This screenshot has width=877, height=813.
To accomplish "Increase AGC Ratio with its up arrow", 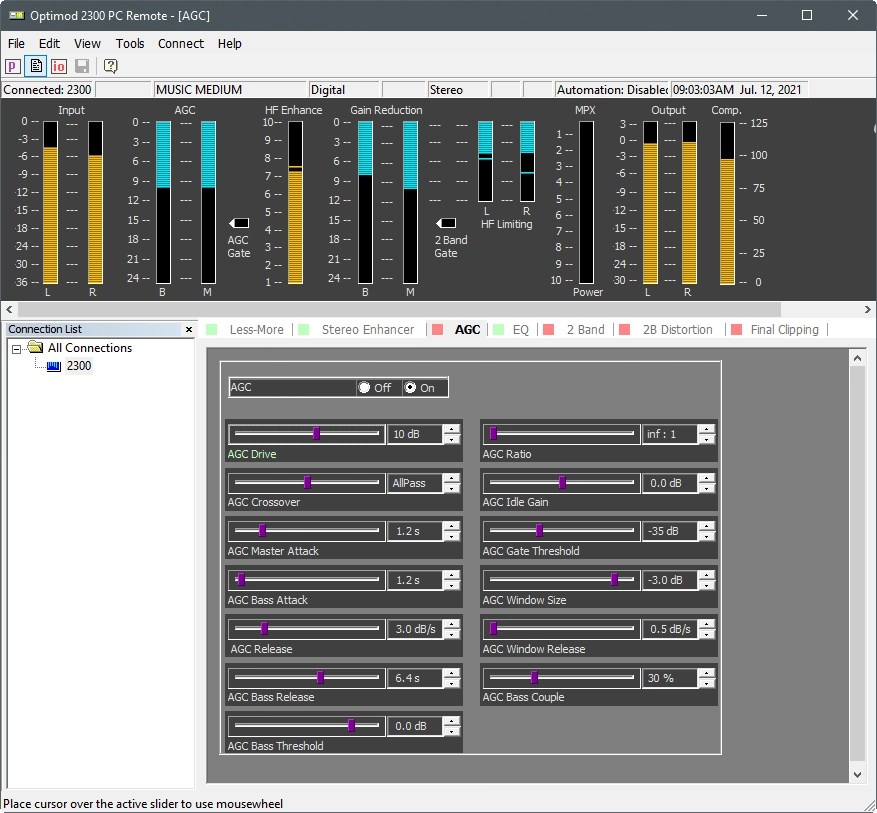I will (707, 429).
